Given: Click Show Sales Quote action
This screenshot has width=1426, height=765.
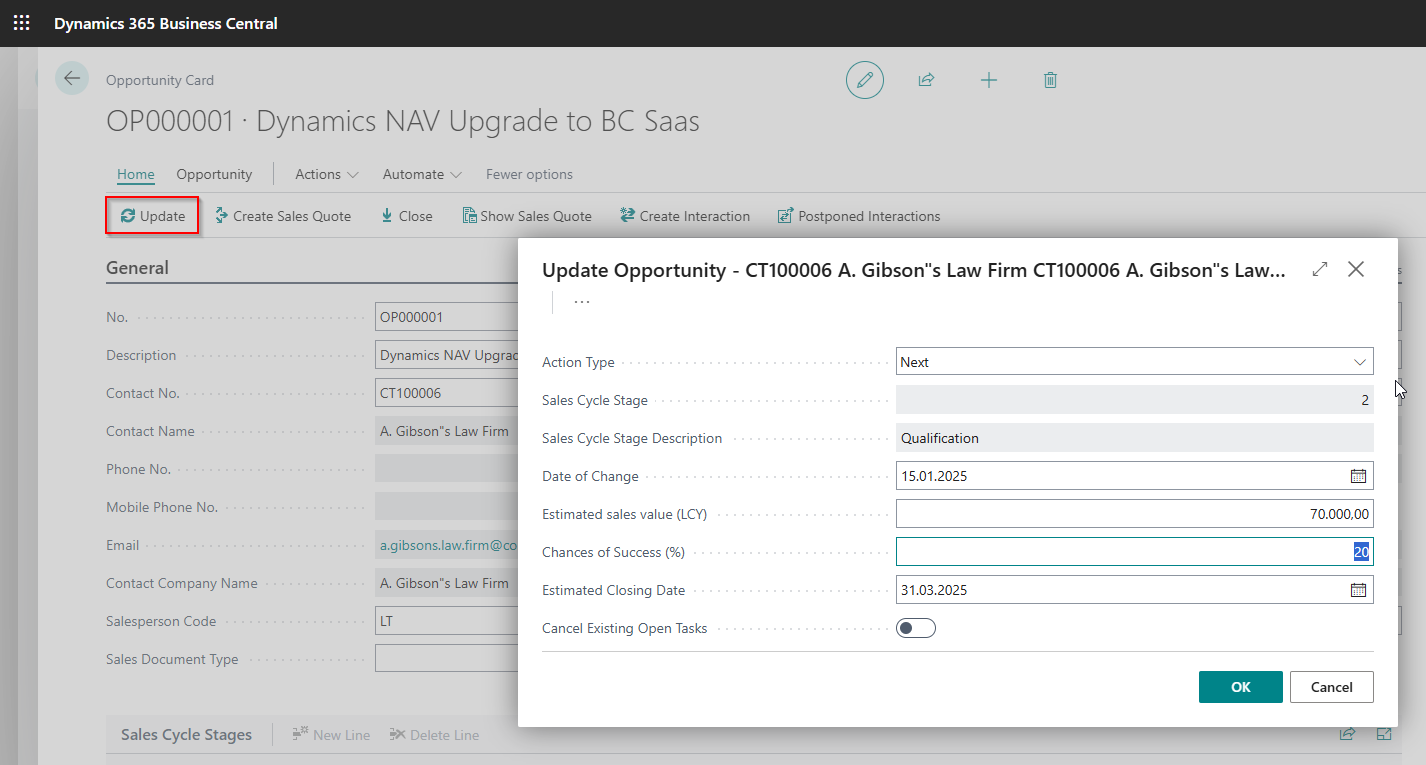Looking at the screenshot, I should click(527, 216).
